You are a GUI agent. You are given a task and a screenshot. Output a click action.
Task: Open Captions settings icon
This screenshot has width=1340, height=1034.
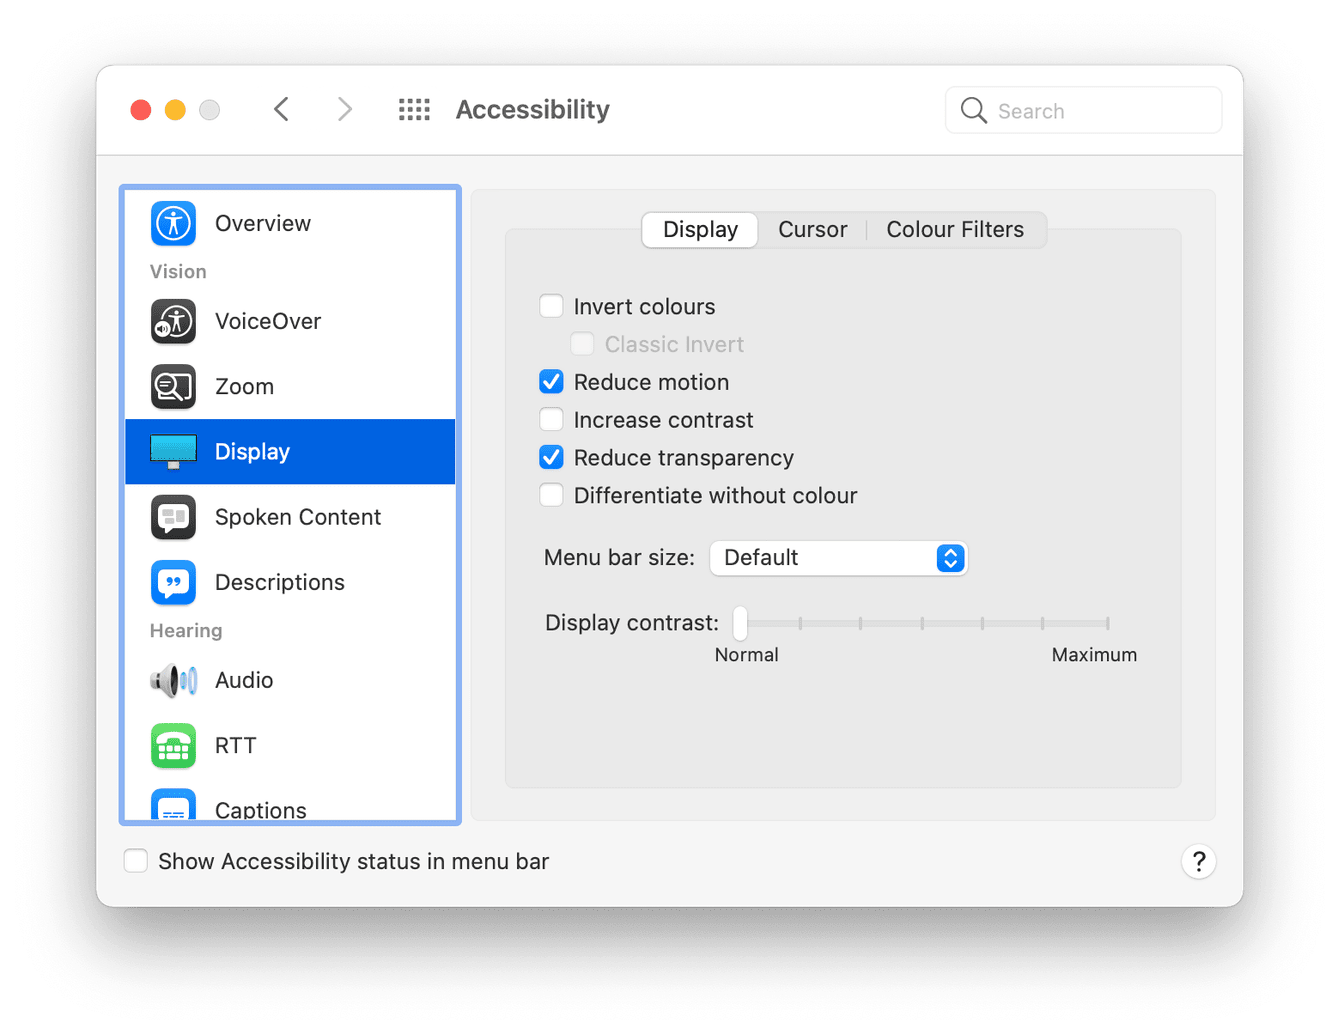[173, 805]
